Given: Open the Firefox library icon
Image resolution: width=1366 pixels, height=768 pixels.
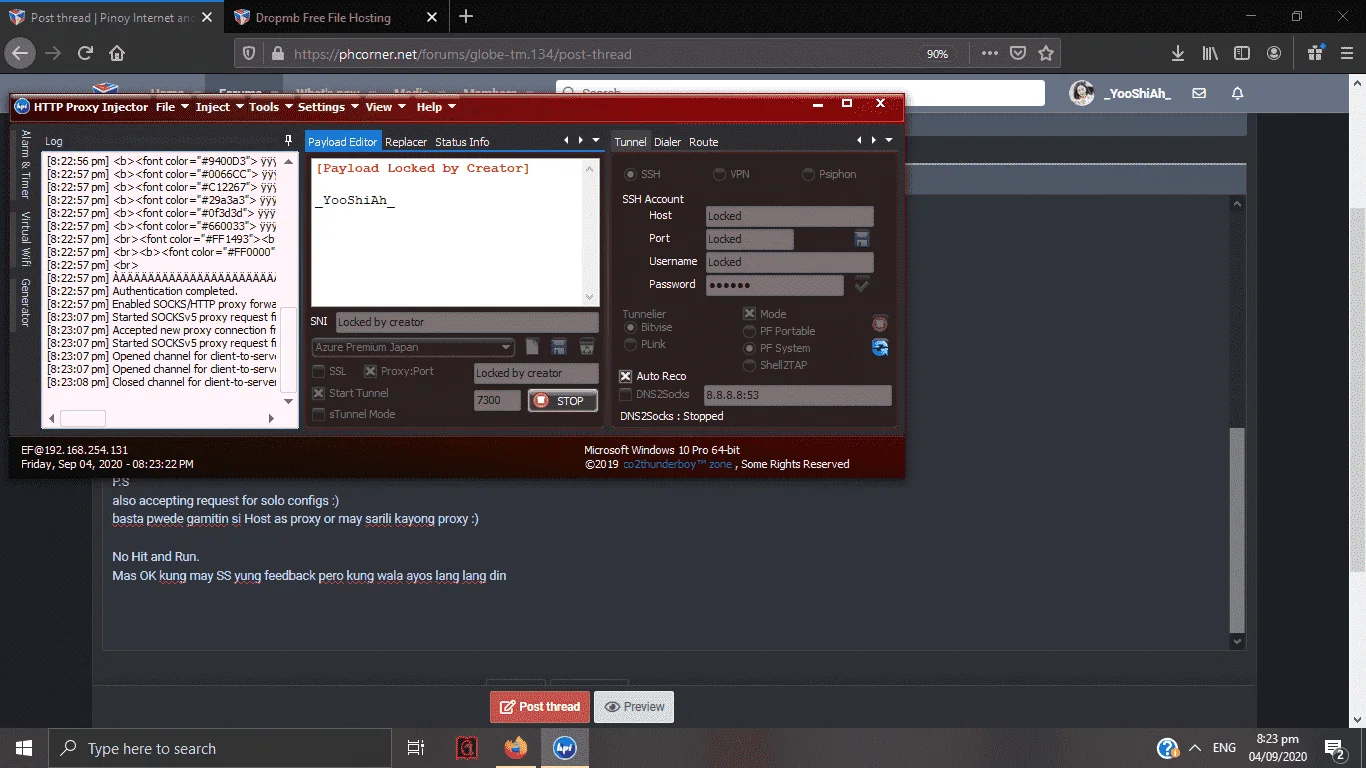Looking at the screenshot, I should pos(1210,53).
